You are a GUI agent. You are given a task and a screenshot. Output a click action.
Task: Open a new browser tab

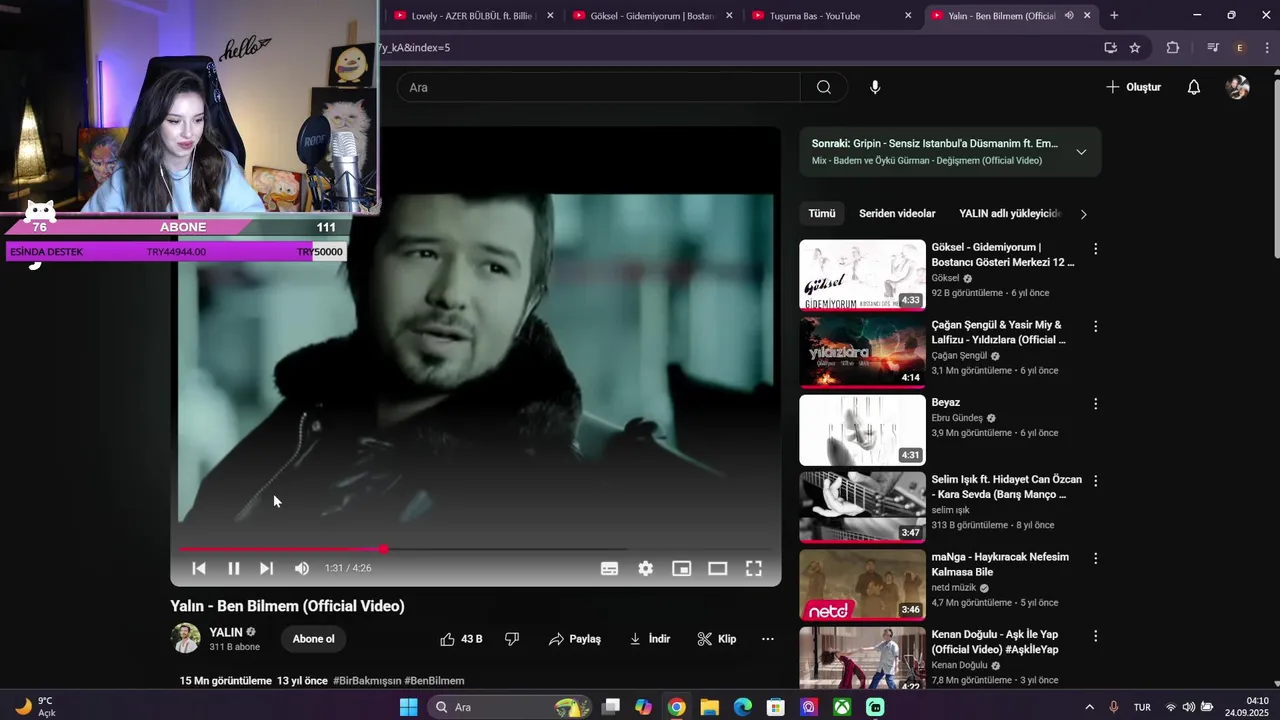pyautogui.click(x=1114, y=16)
